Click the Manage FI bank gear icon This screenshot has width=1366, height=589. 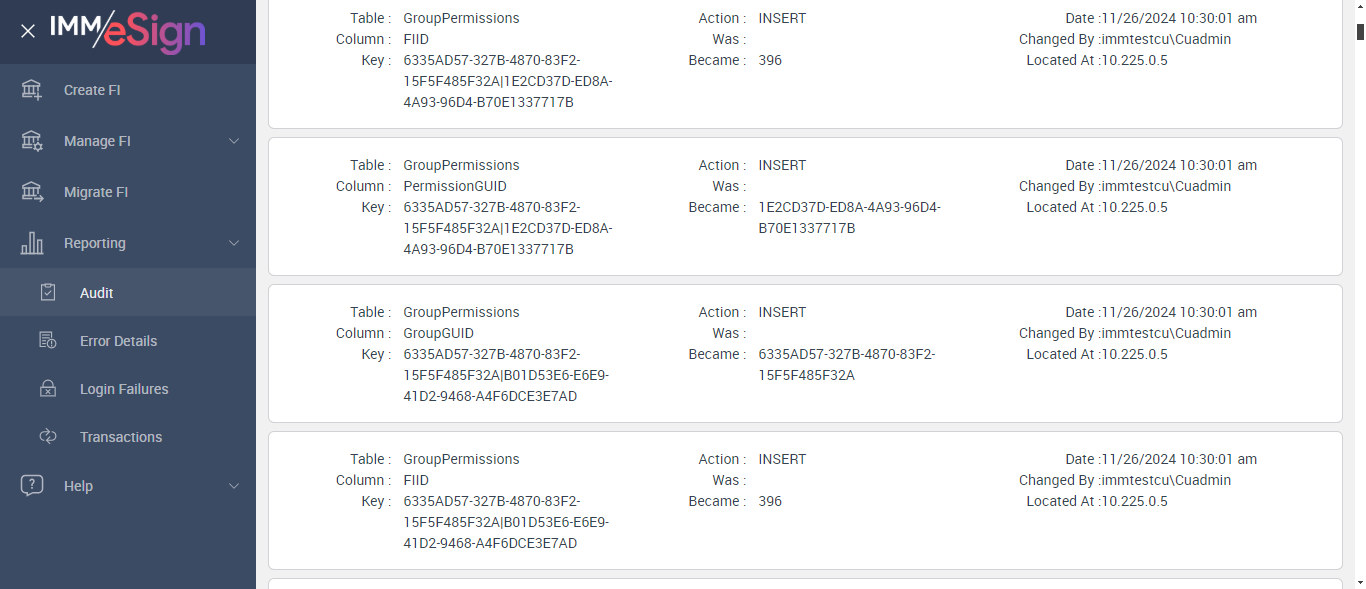coord(32,141)
